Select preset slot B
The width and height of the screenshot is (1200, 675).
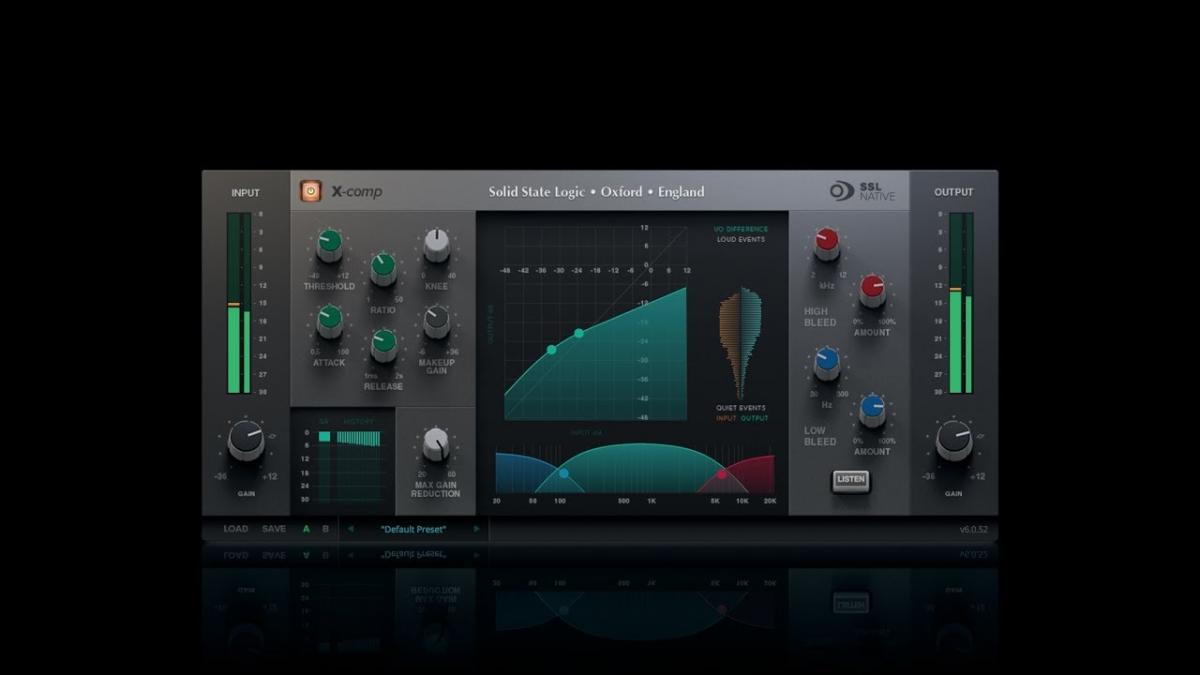(x=325, y=529)
